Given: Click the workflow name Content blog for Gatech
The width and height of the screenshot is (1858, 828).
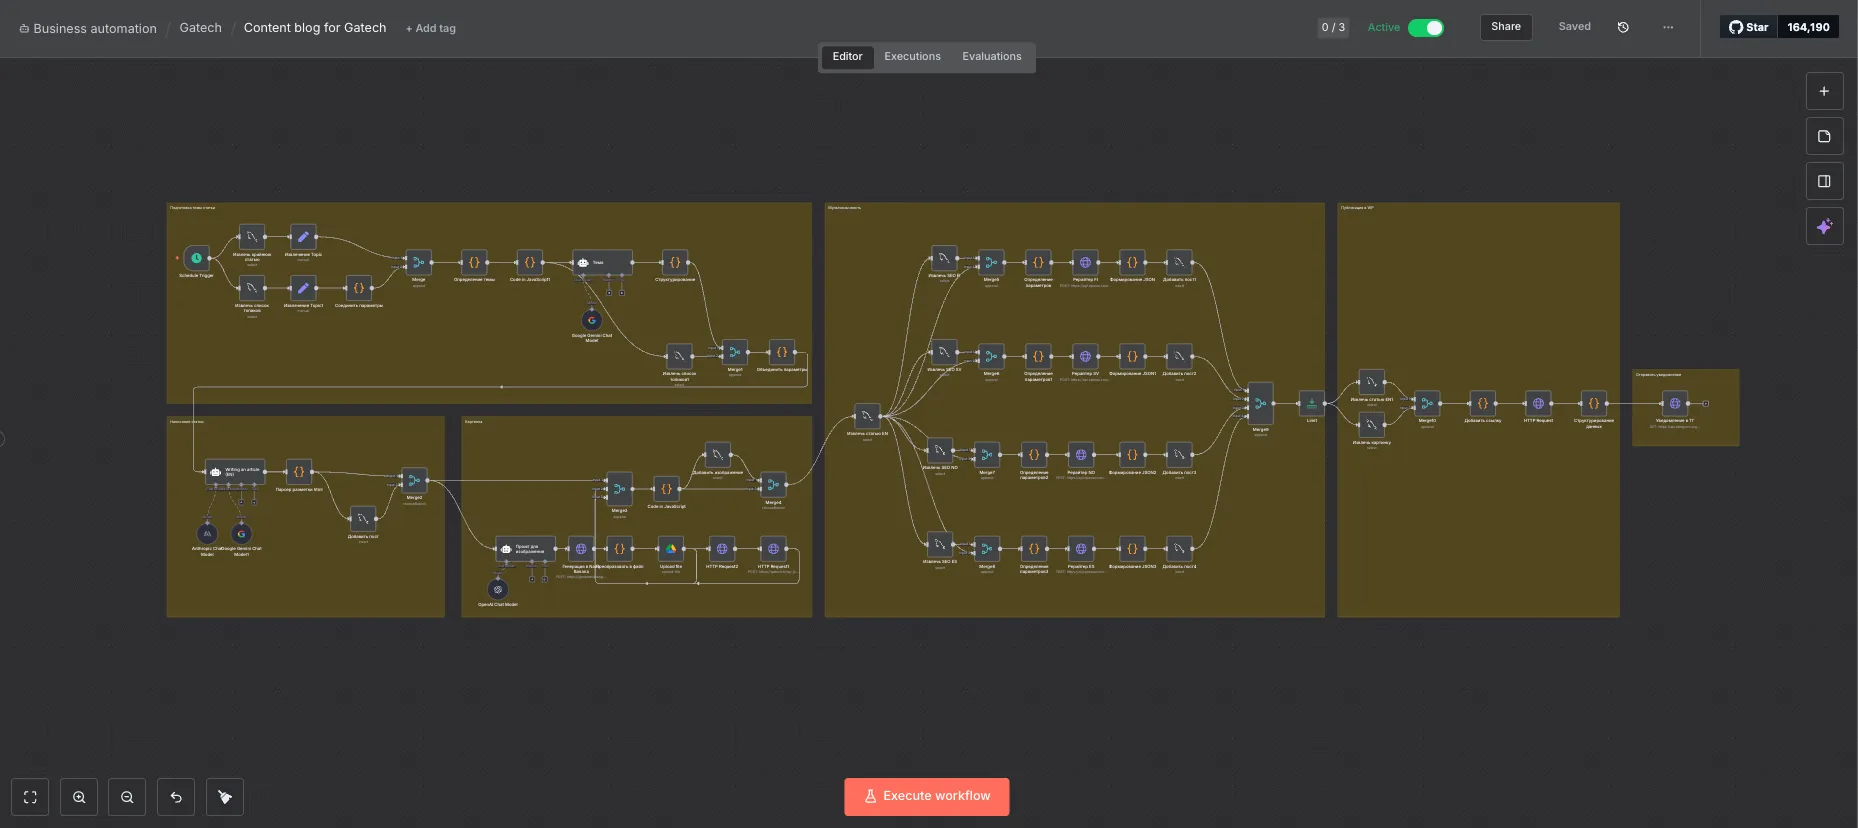Looking at the screenshot, I should (315, 28).
